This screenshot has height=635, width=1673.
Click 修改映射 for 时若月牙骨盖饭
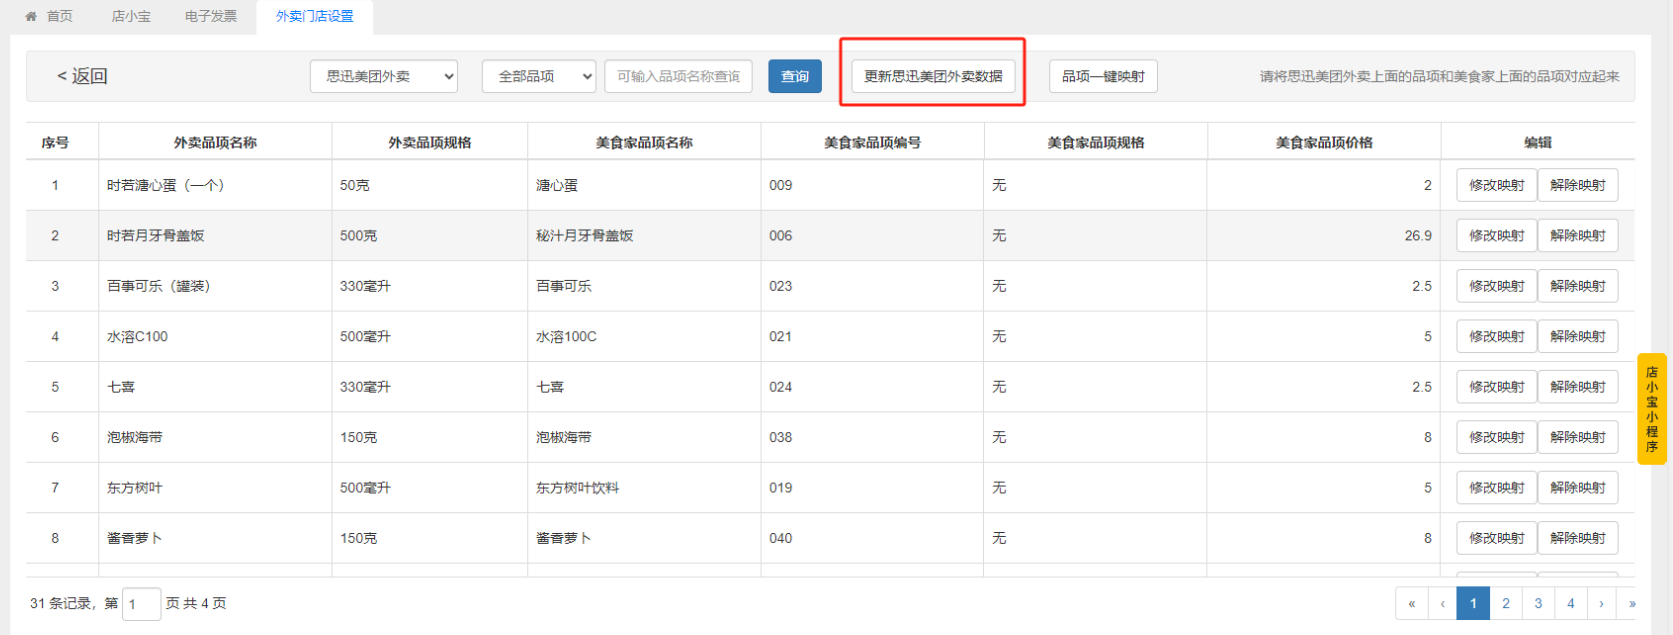(x=1496, y=236)
